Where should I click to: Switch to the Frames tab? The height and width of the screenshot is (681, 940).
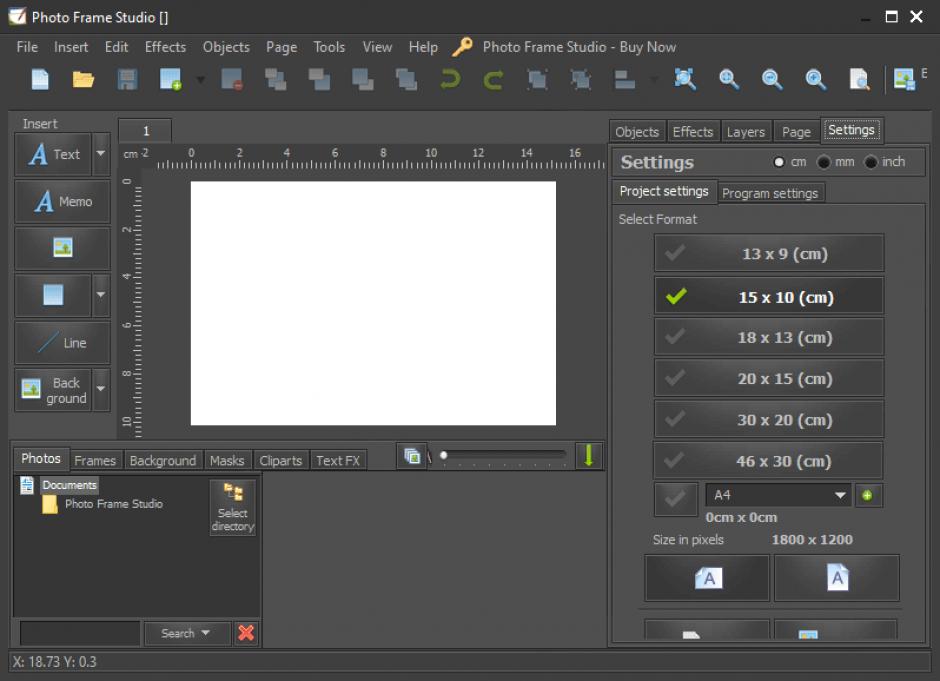[95, 460]
